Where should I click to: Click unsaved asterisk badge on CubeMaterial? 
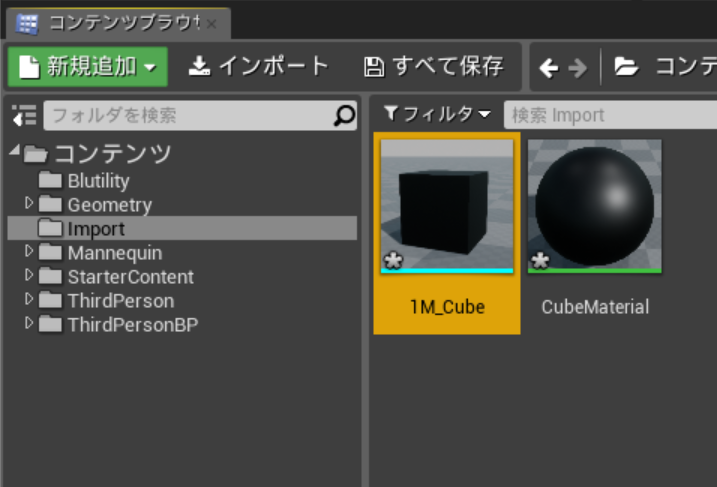[540, 261]
